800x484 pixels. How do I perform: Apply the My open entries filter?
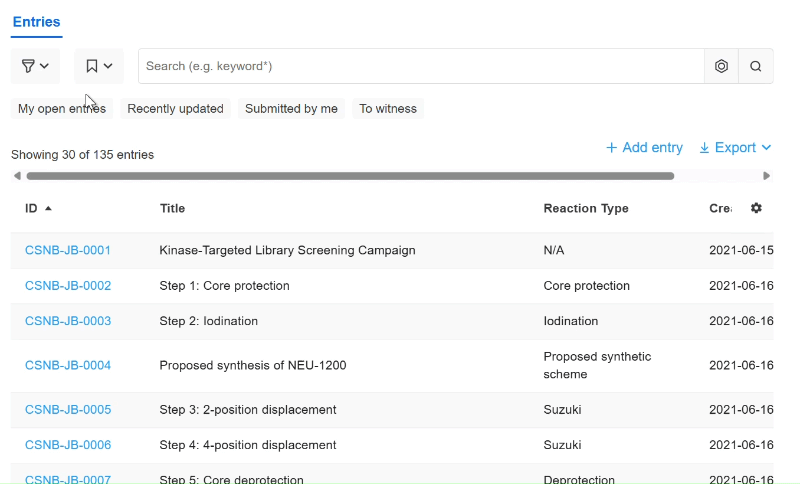(x=62, y=109)
